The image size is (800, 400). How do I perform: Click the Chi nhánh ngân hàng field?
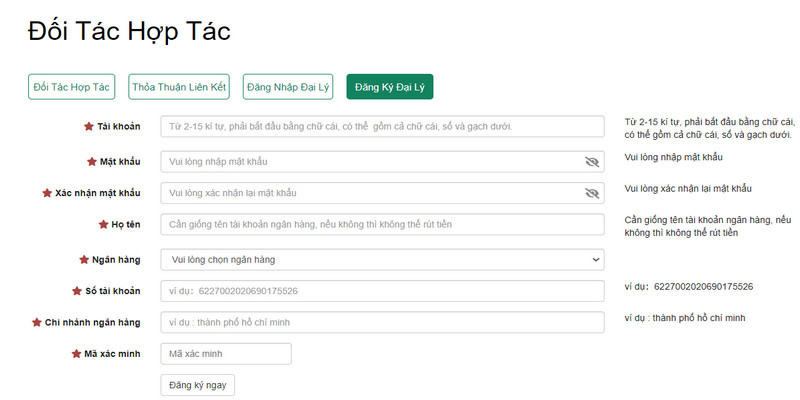coord(382,322)
